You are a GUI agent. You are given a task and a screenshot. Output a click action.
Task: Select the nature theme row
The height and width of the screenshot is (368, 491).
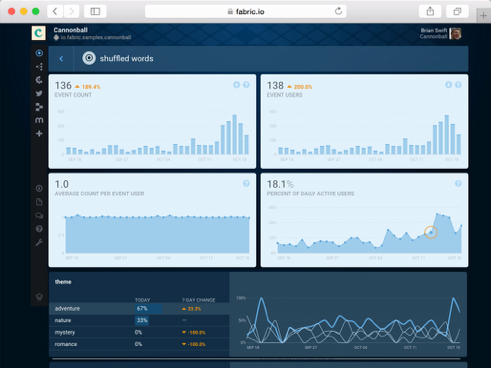pos(139,320)
